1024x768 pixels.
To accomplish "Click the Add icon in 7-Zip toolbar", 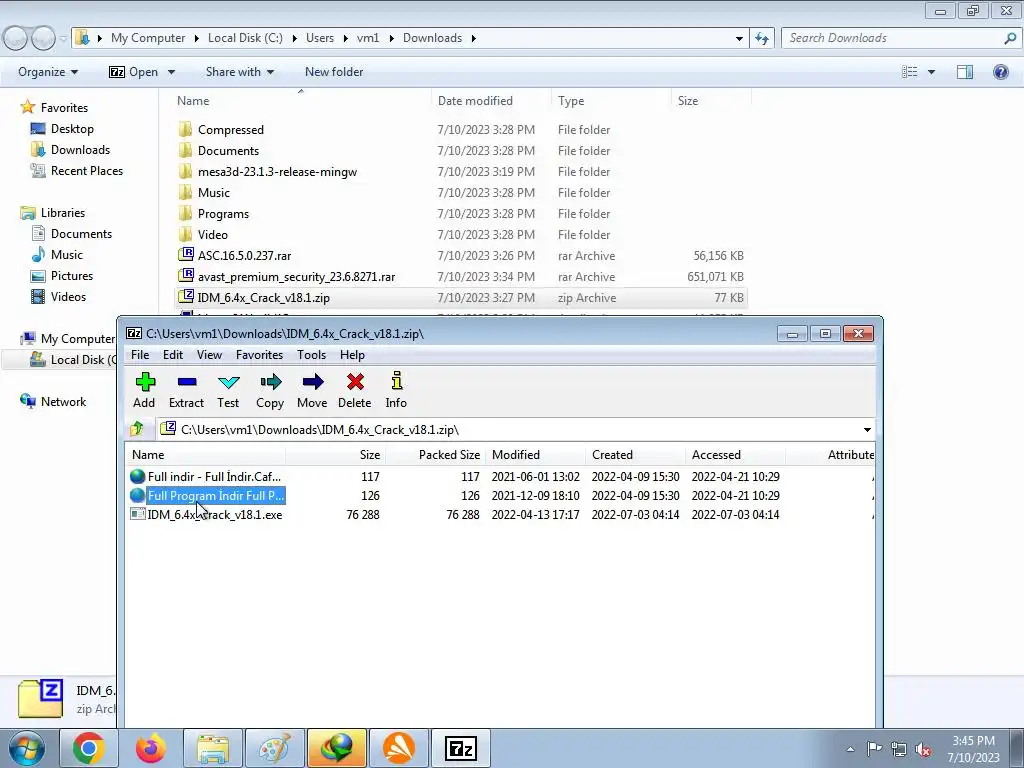I will pyautogui.click(x=145, y=382).
